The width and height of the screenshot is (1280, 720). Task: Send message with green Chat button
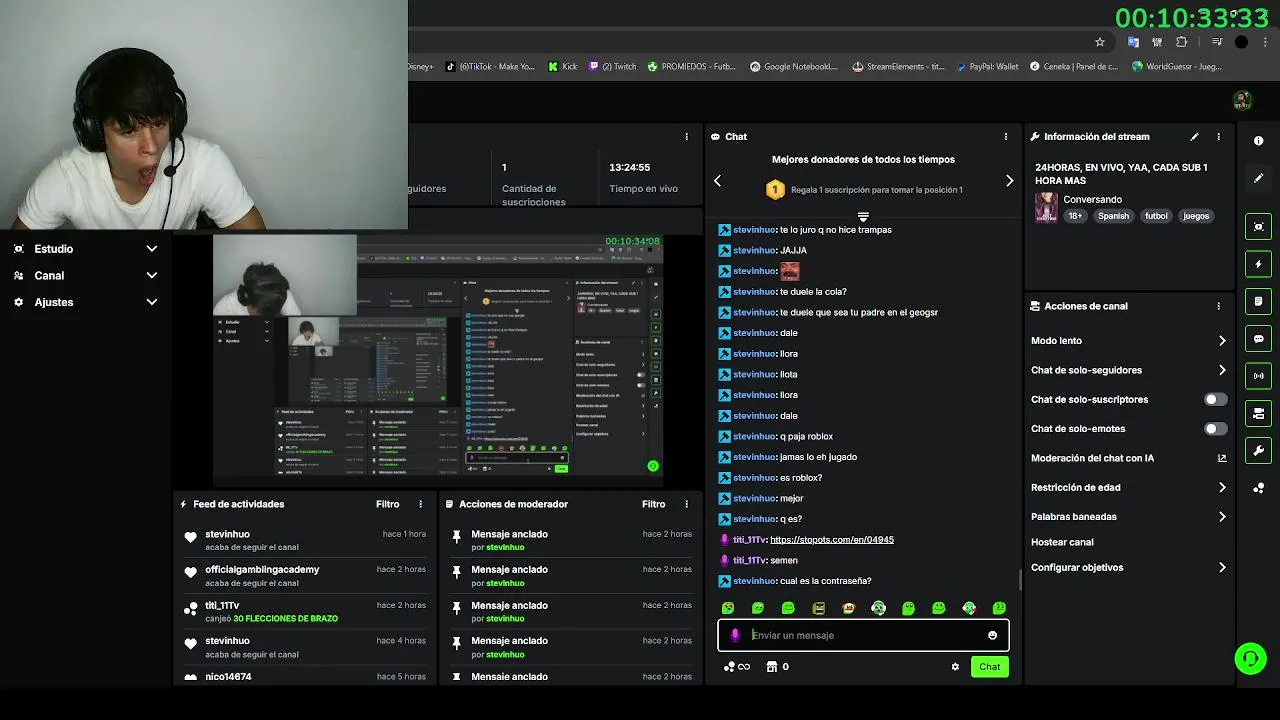989,667
